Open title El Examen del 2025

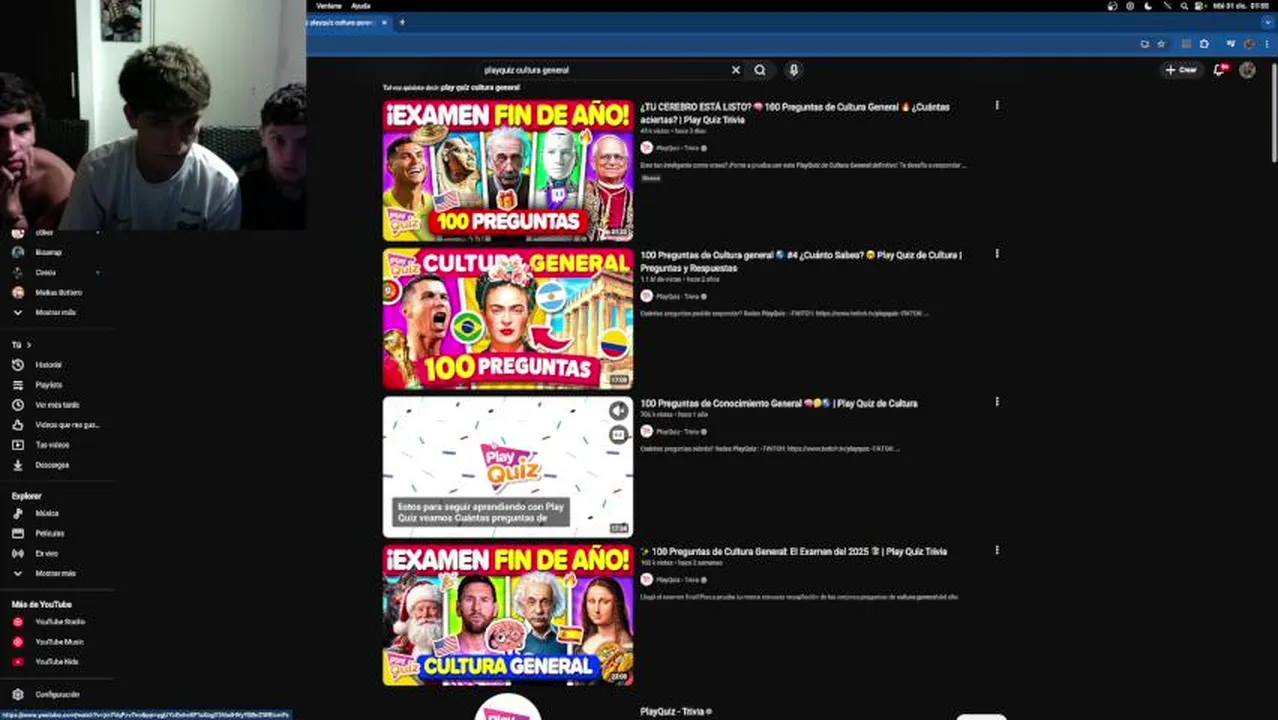point(794,551)
